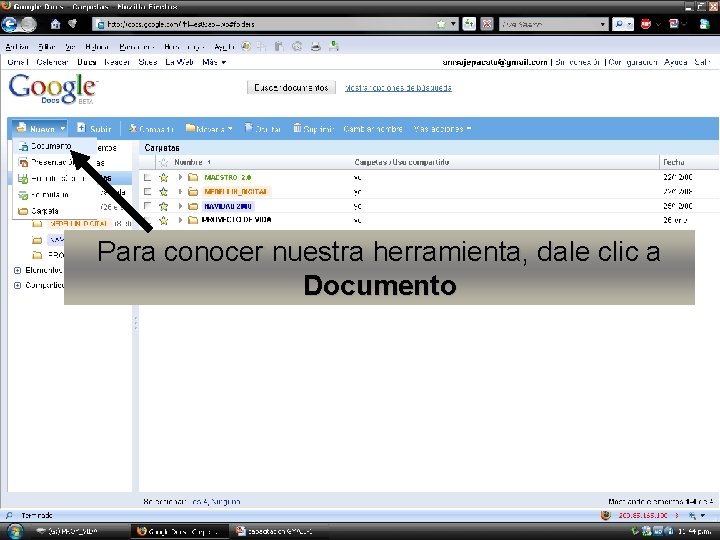
Task: Click the browser Back arrow button
Action: (x=9, y=24)
